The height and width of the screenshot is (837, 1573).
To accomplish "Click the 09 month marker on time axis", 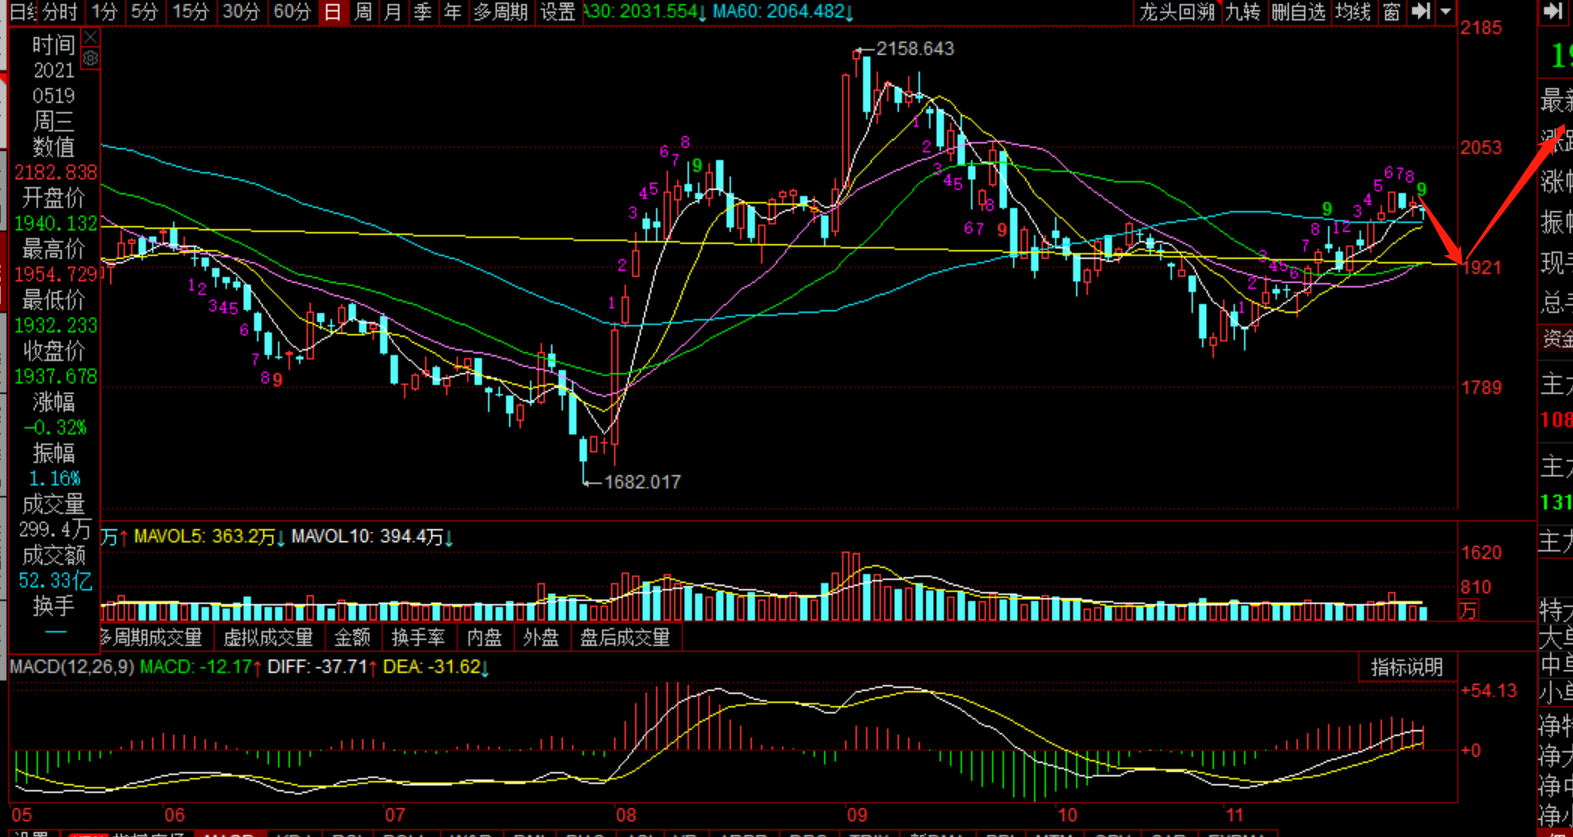I will coord(856,815).
